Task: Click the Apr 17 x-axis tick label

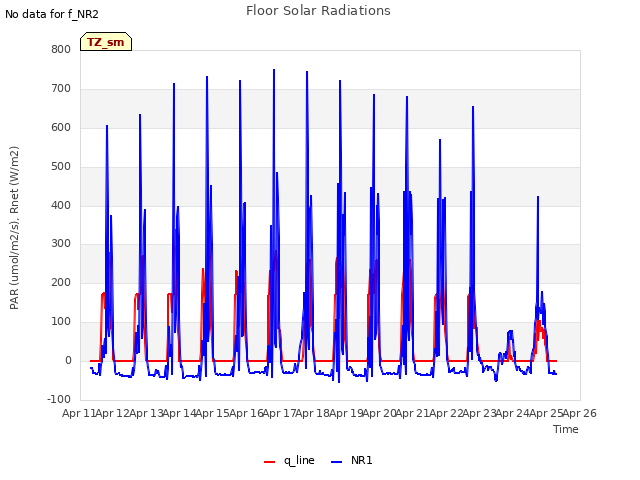Action: click(280, 413)
